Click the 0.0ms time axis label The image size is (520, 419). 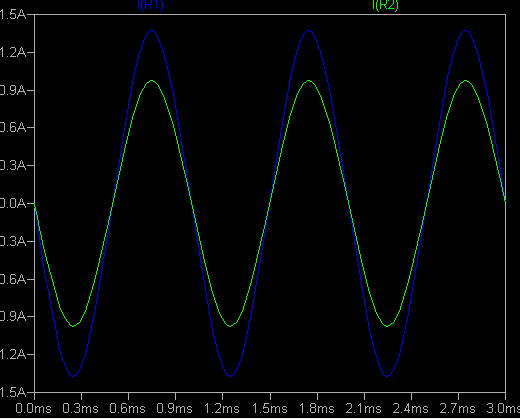(x=33, y=409)
